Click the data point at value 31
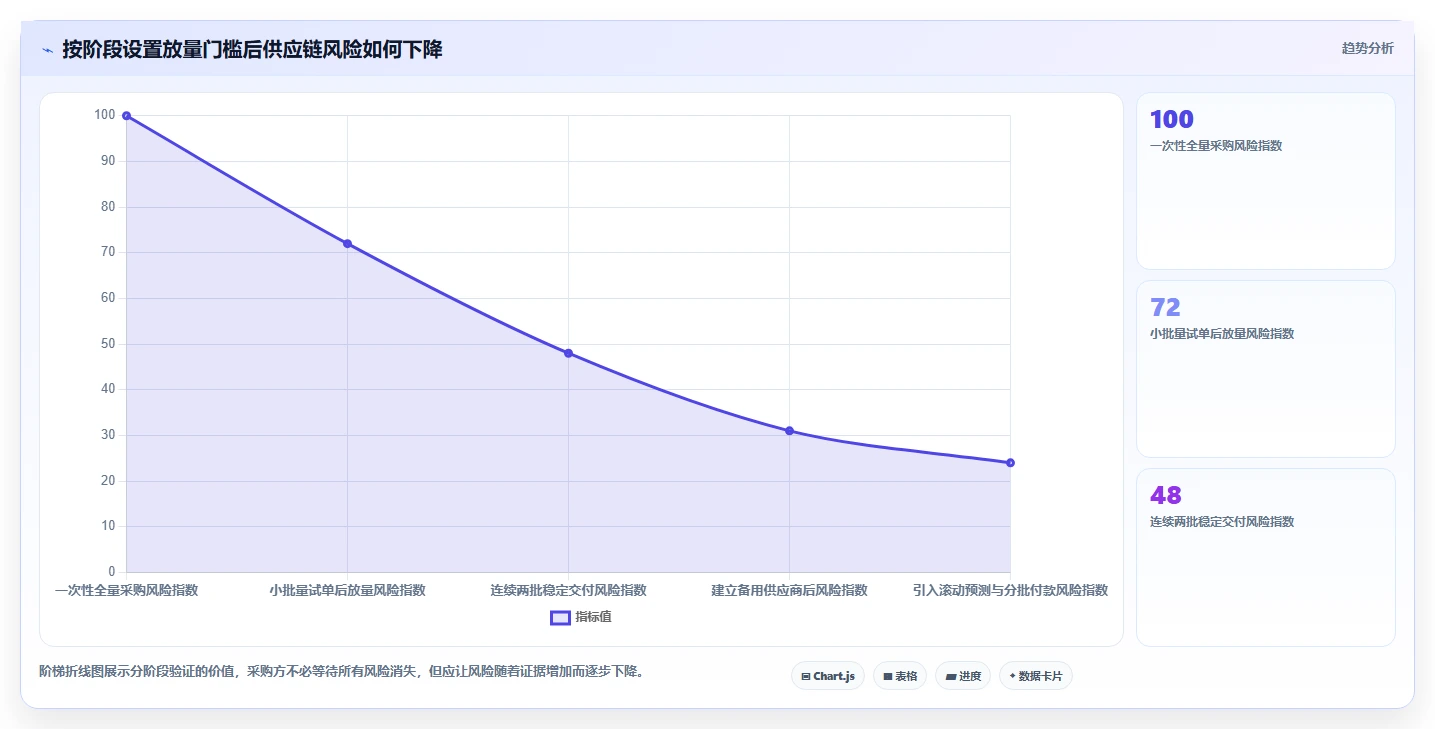This screenshot has width=1435, height=729. [x=789, y=431]
